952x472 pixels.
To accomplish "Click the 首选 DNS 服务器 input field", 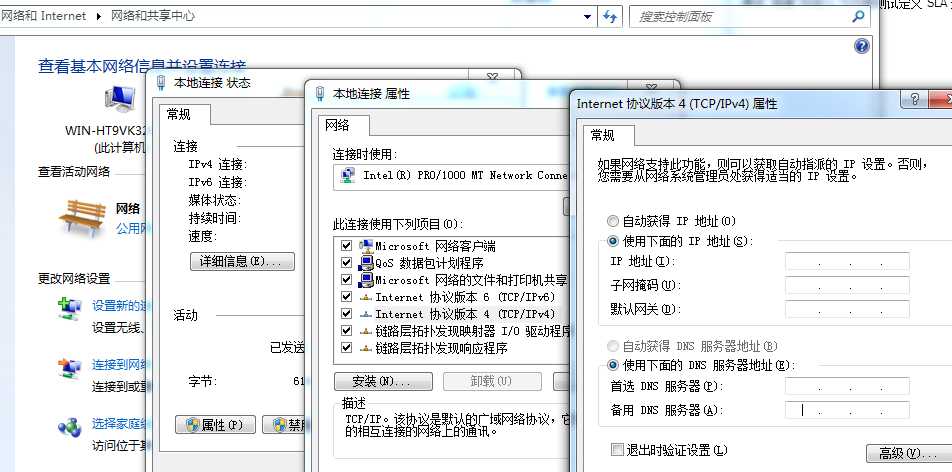I will click(847, 386).
